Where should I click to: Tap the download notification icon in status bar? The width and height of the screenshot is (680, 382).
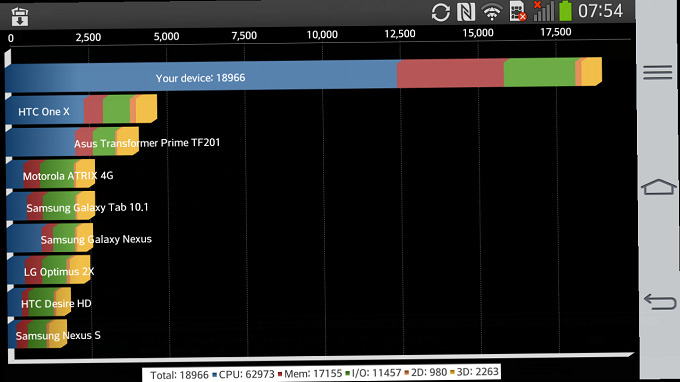coord(20,17)
